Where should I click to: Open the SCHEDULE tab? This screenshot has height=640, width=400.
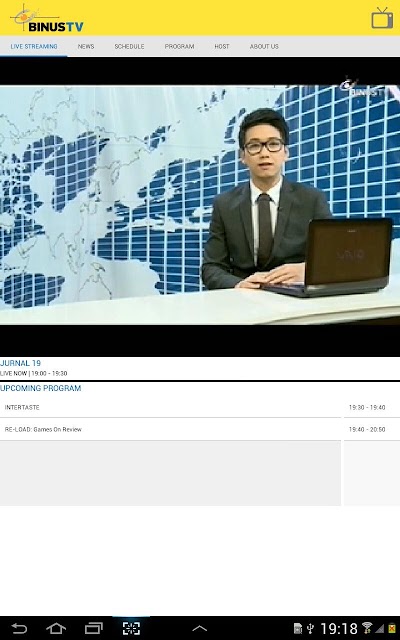(129, 47)
